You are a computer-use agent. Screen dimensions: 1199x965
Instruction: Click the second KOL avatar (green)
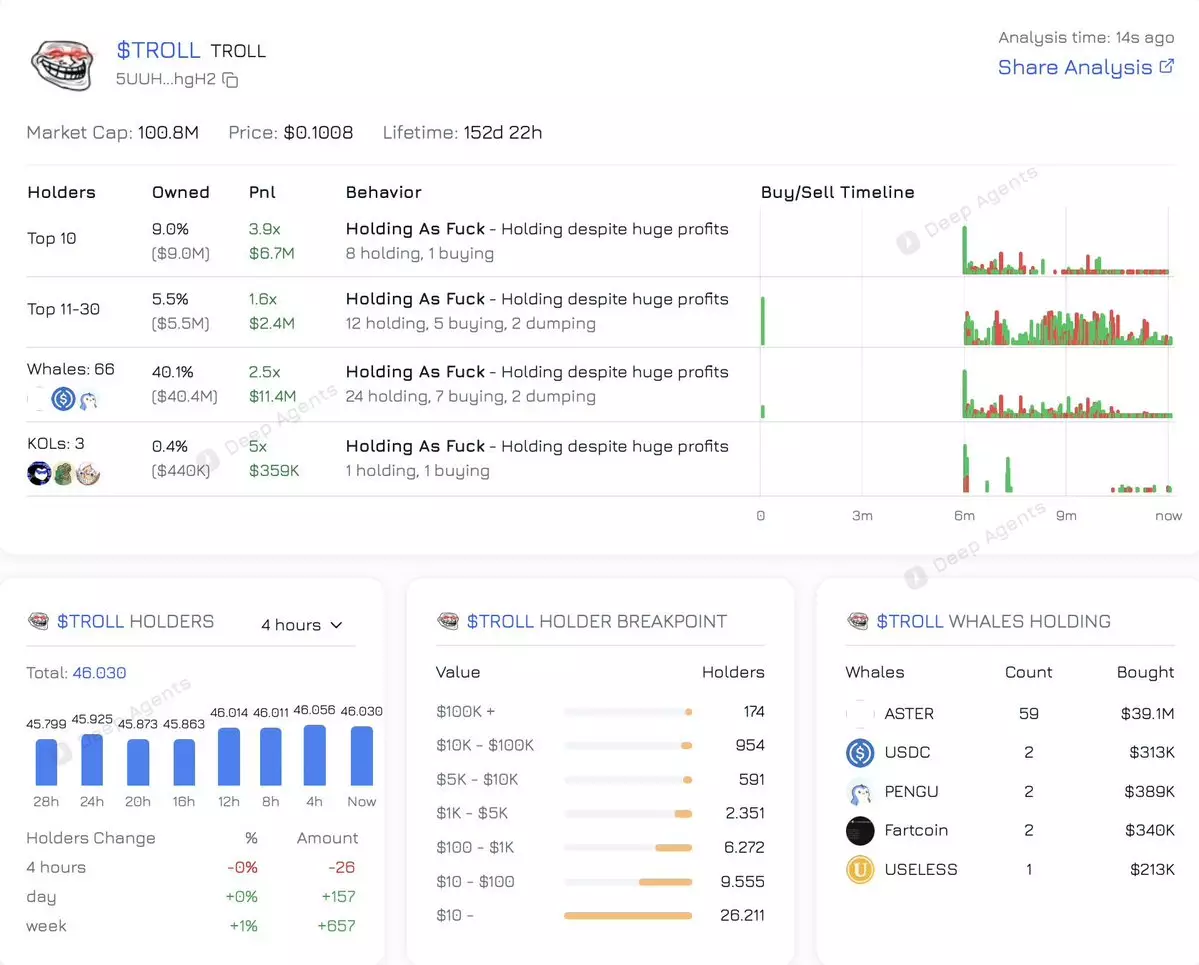(63, 473)
